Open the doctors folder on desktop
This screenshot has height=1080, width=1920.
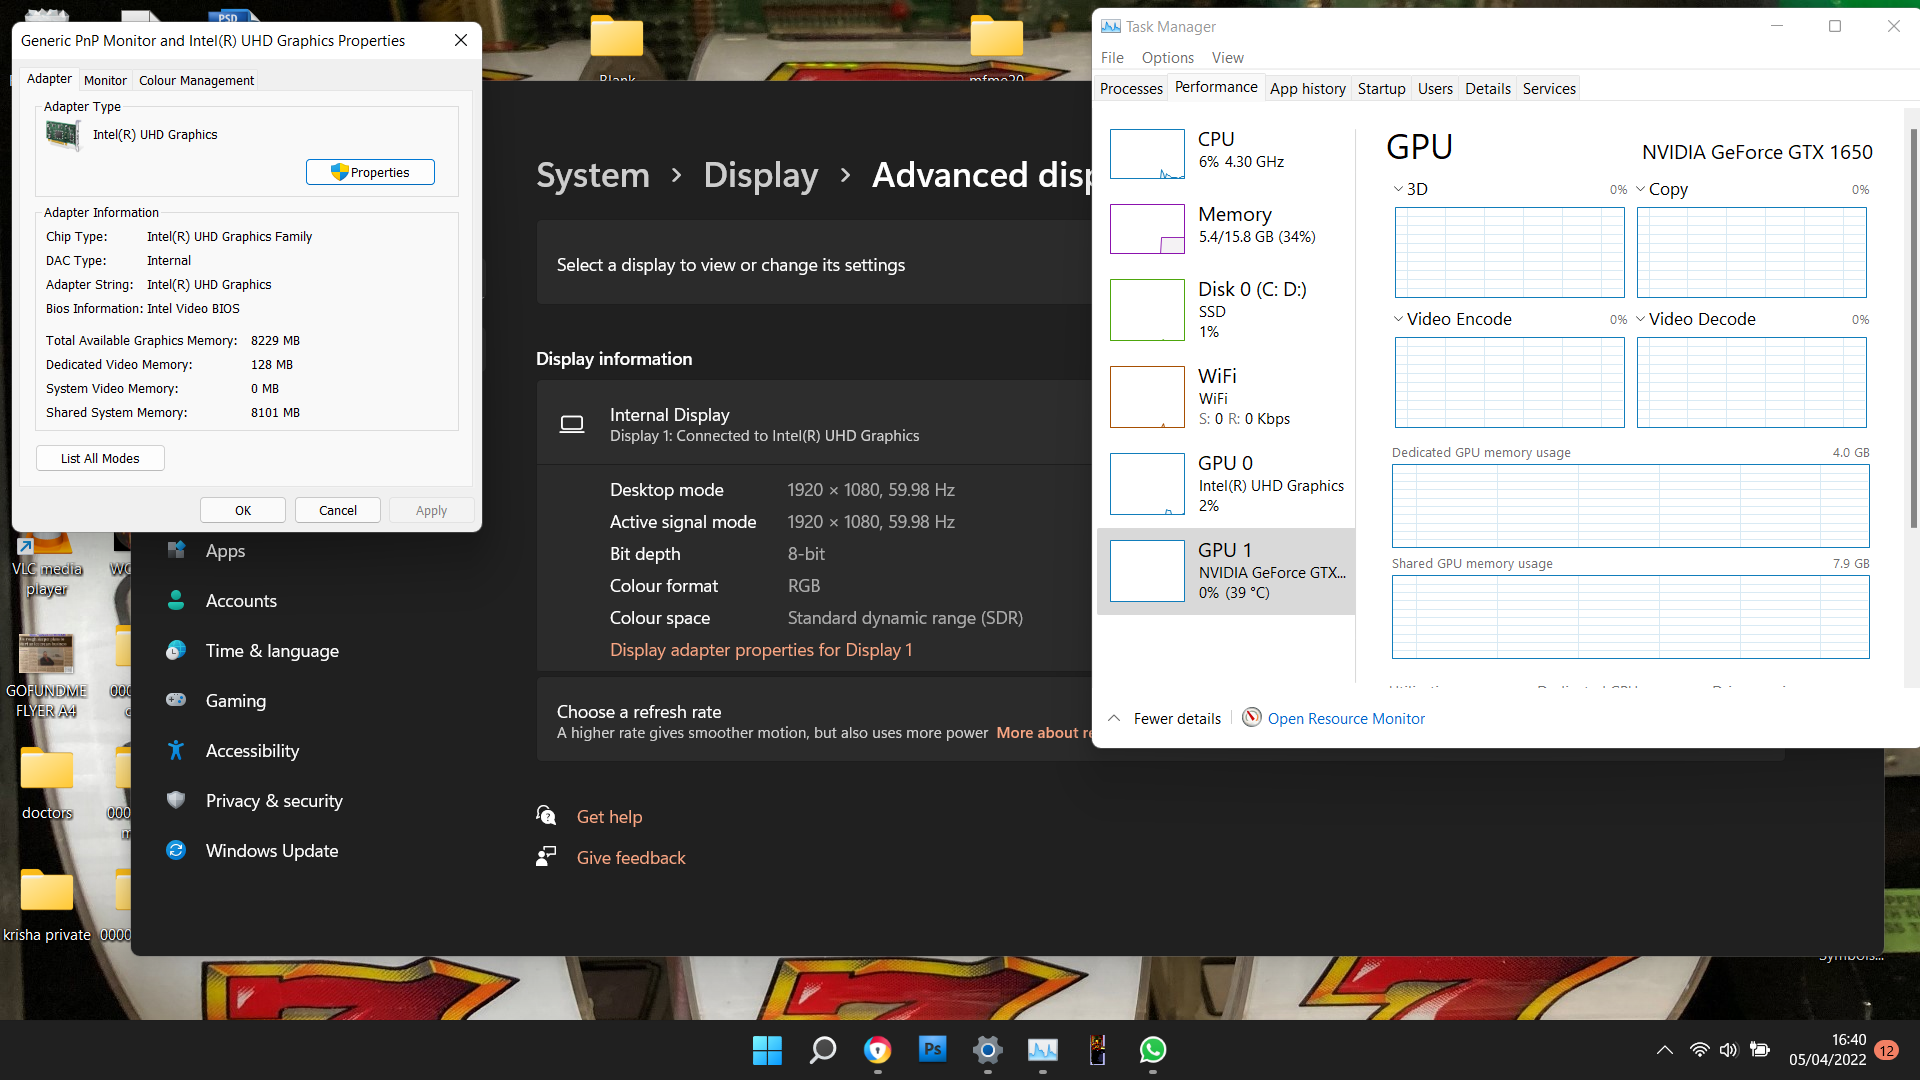click(47, 784)
